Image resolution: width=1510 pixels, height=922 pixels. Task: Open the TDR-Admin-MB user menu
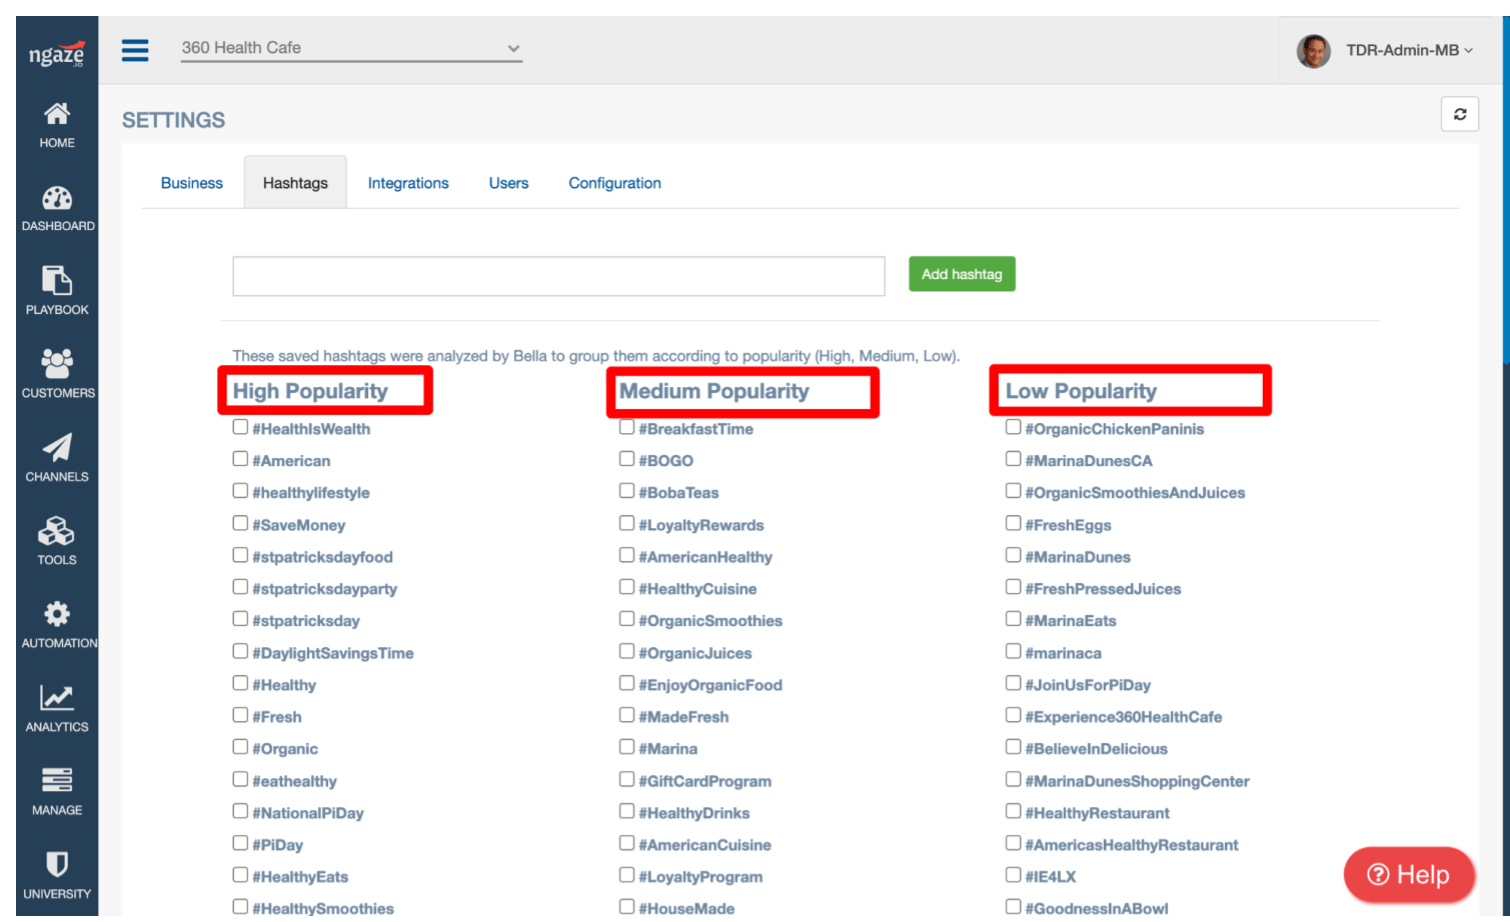pos(1409,50)
